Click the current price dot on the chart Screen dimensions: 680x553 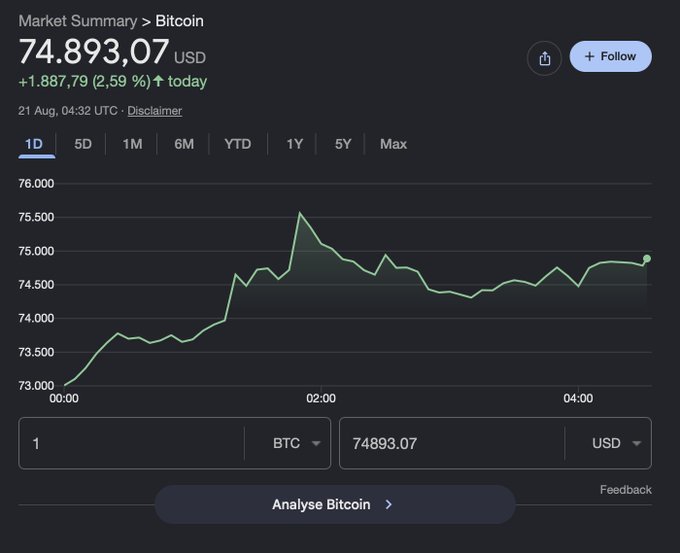pyautogui.click(x=647, y=259)
